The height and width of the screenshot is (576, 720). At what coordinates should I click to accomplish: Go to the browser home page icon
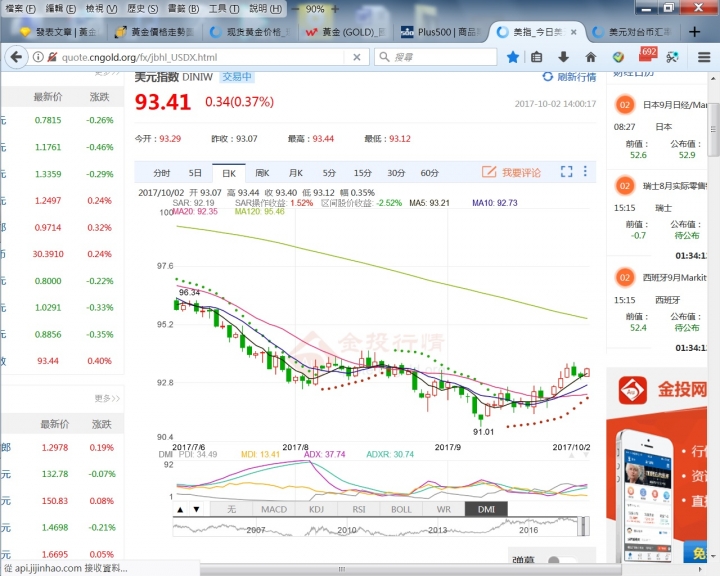tap(591, 57)
